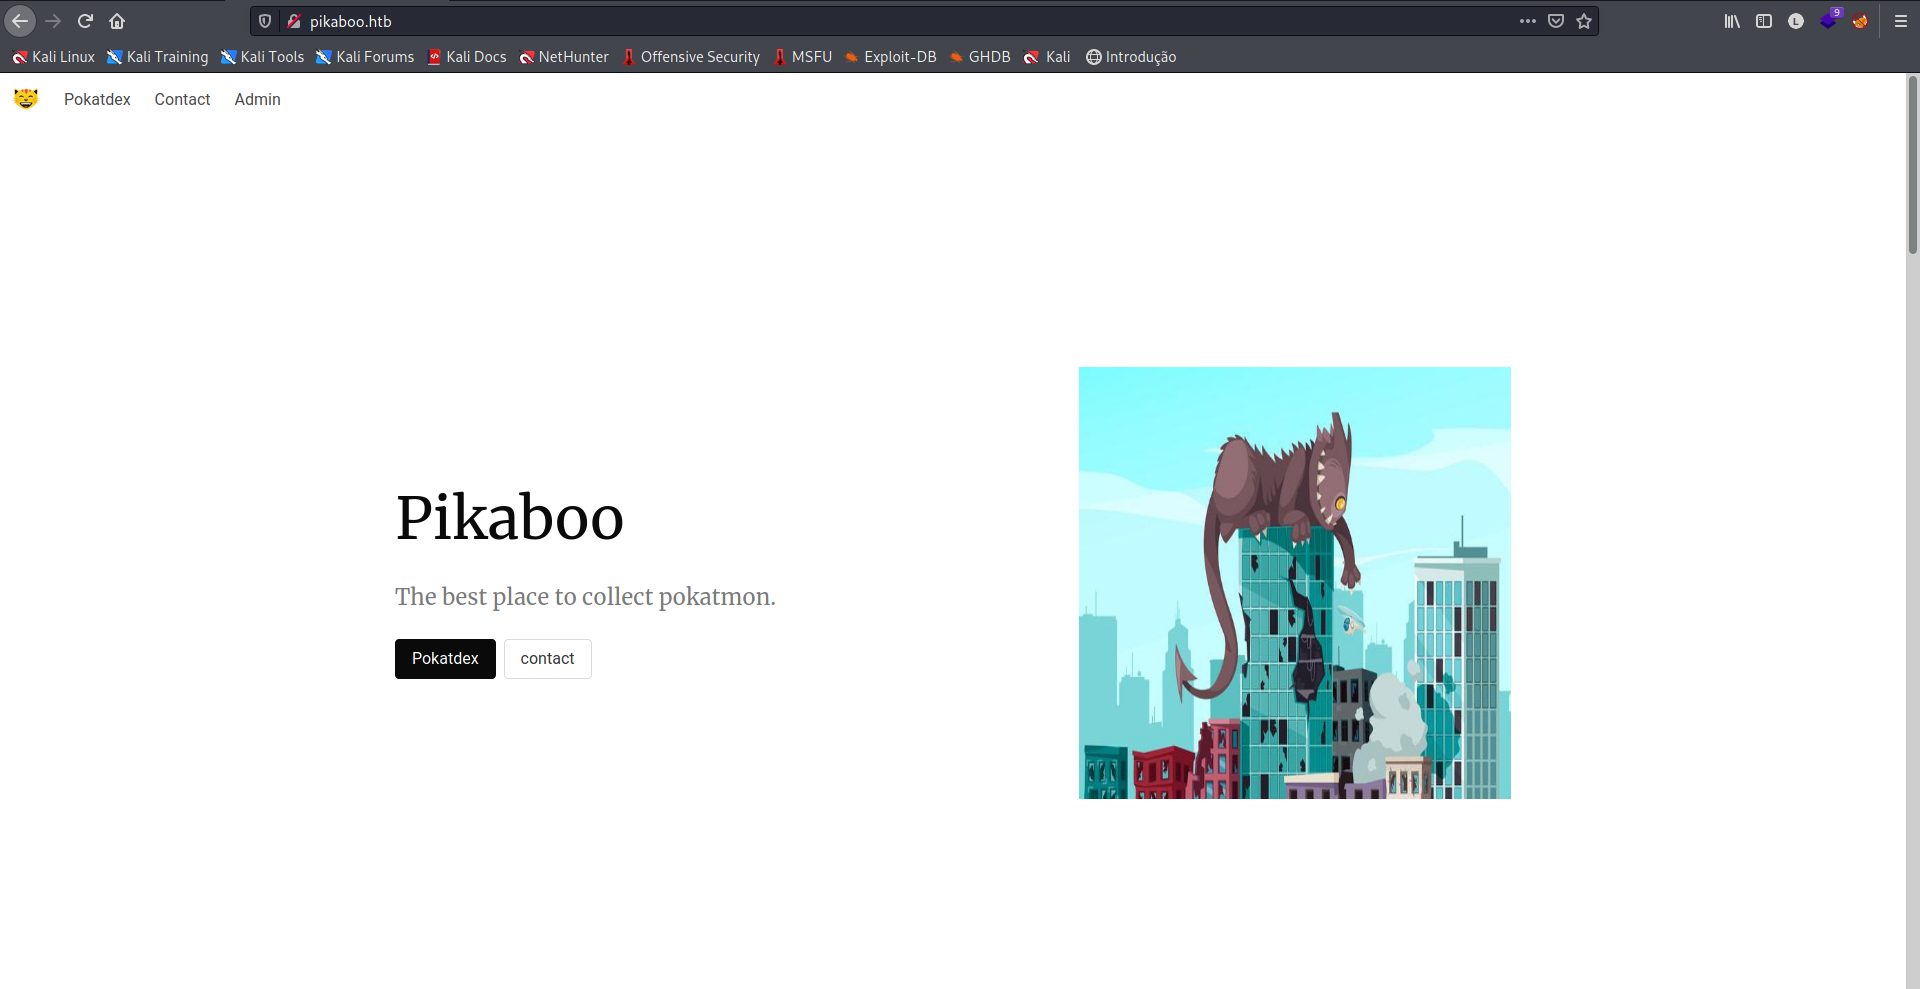This screenshot has height=989, width=1920.
Task: Open the Library icon in toolbar
Action: click(1732, 21)
